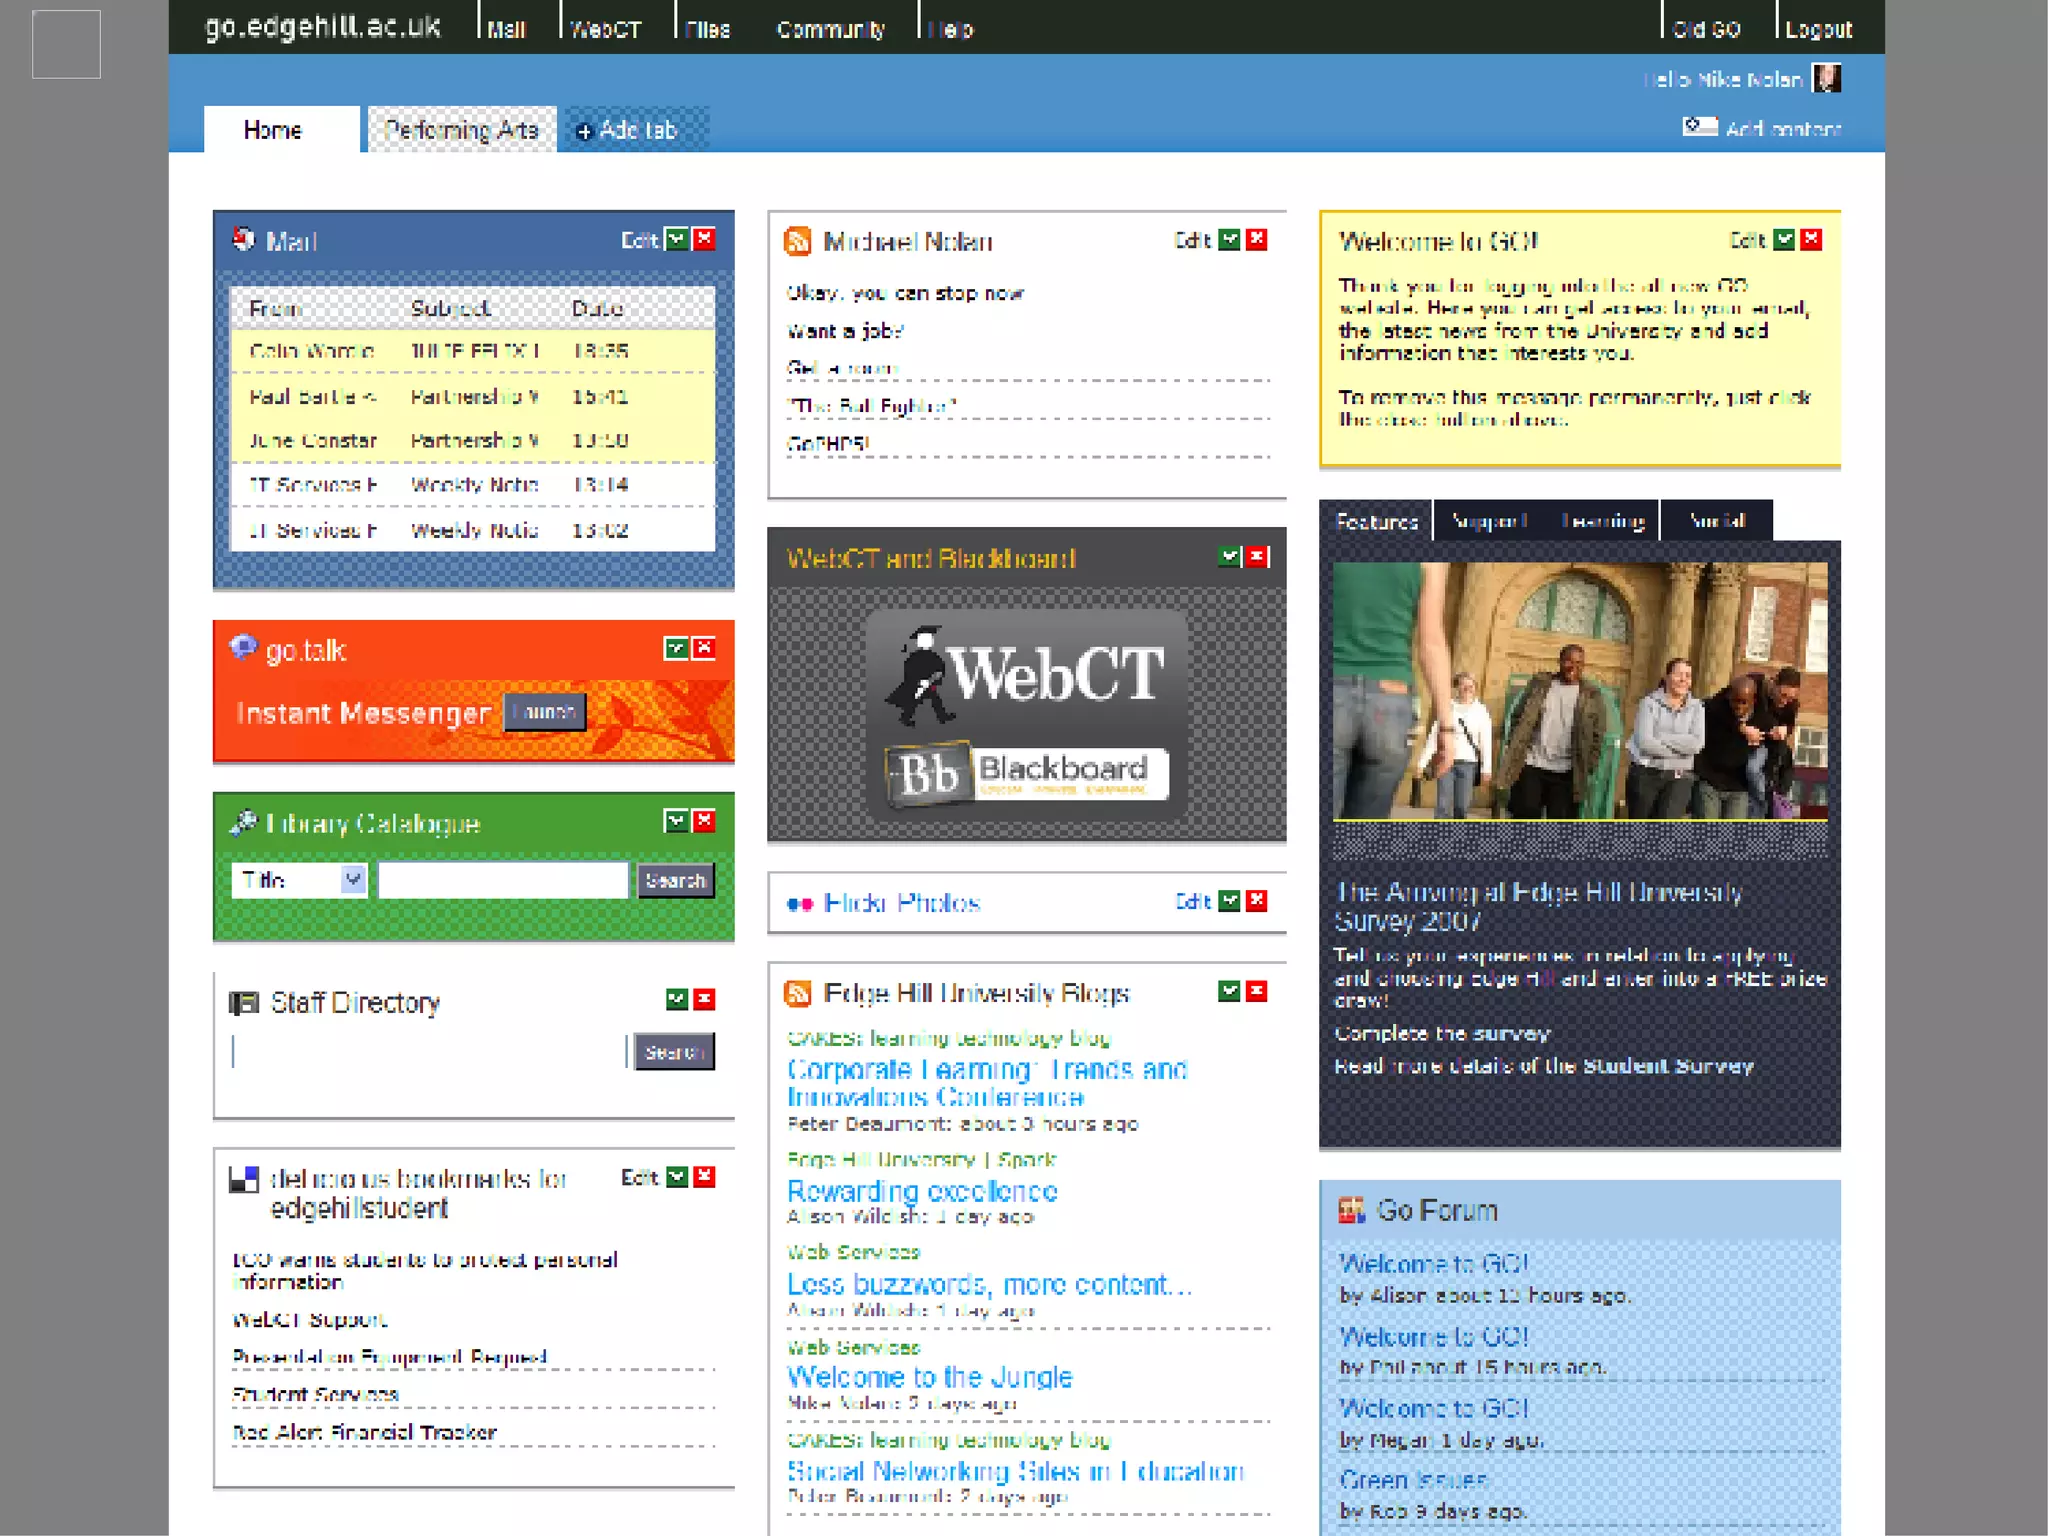Click the Mail widget envelope icon
Viewport: 2048px width, 1536px height.
pos(243,239)
